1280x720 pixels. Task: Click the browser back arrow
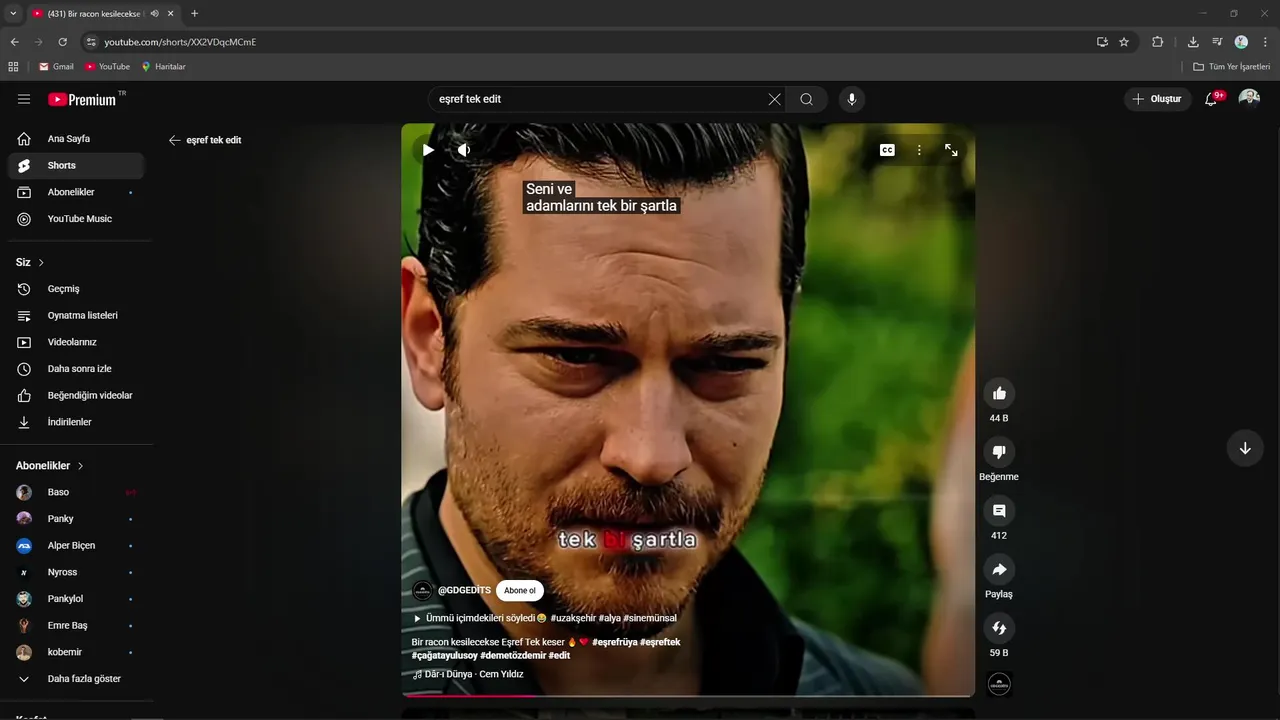tap(14, 42)
